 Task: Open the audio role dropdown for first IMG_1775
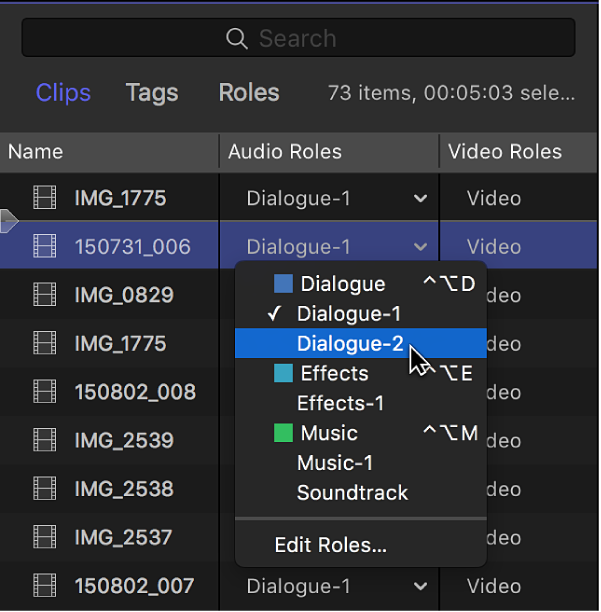point(420,198)
